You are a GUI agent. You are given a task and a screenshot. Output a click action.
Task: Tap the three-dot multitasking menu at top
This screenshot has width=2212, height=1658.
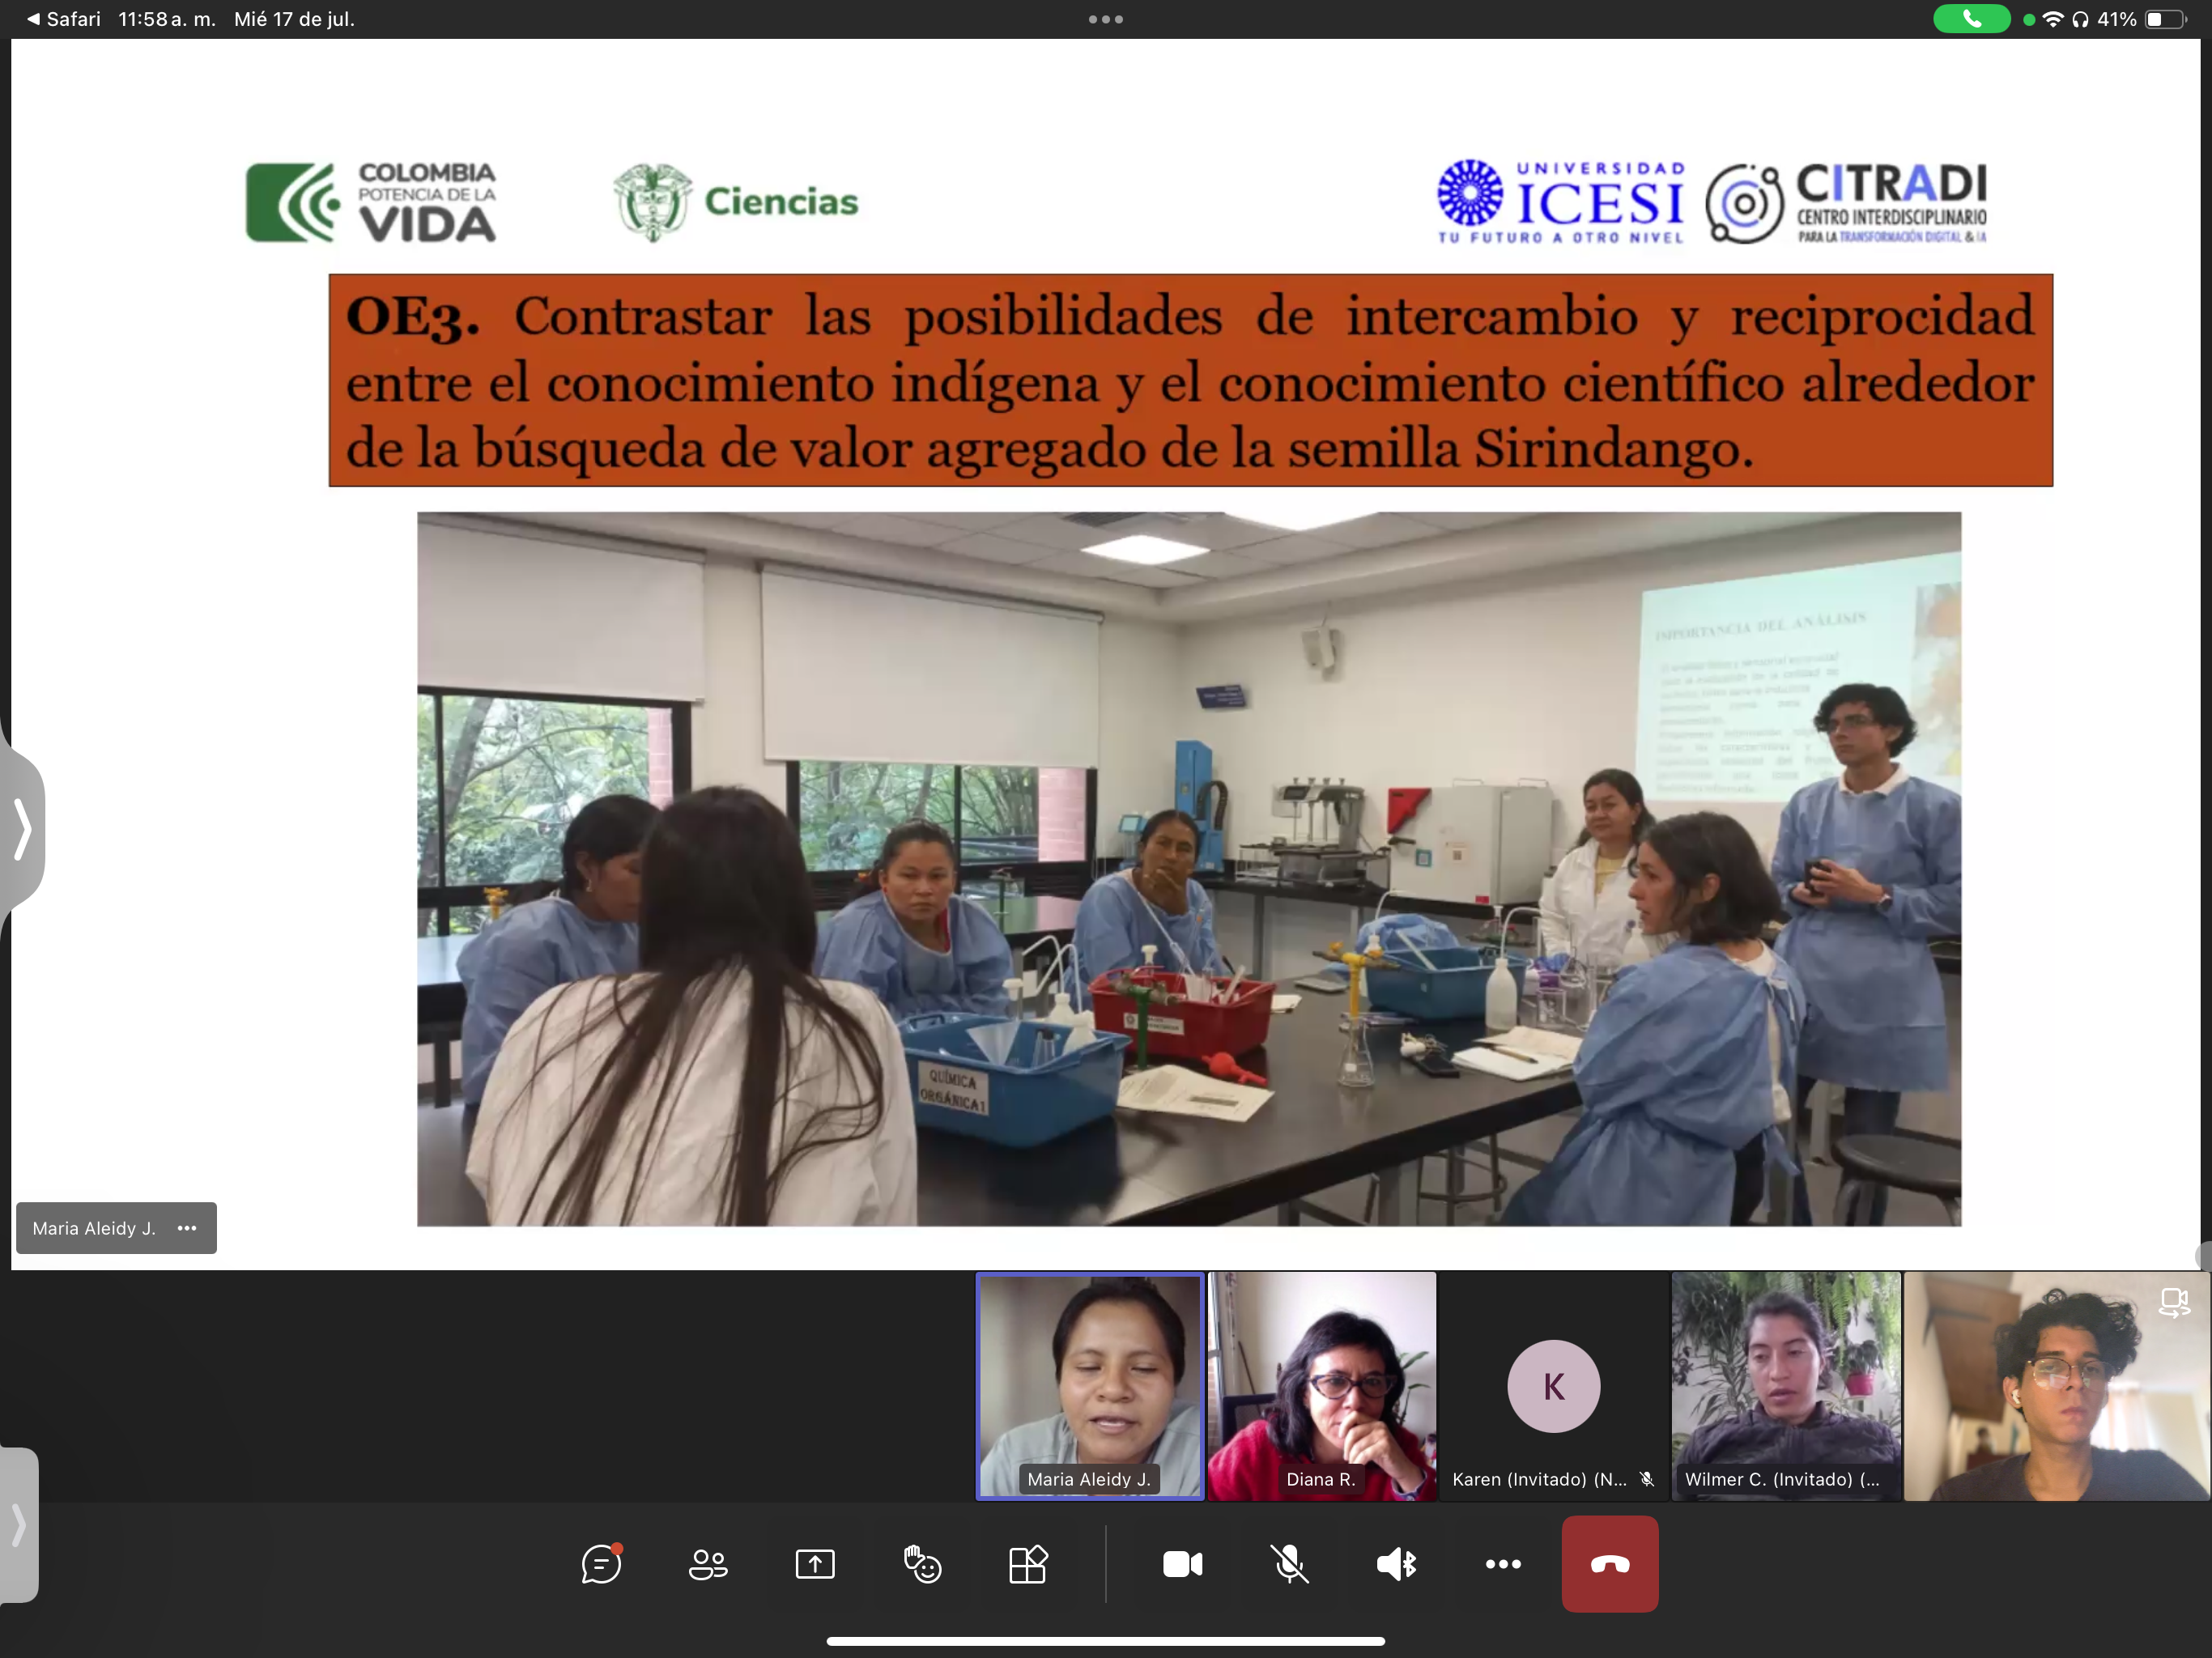(x=1105, y=19)
